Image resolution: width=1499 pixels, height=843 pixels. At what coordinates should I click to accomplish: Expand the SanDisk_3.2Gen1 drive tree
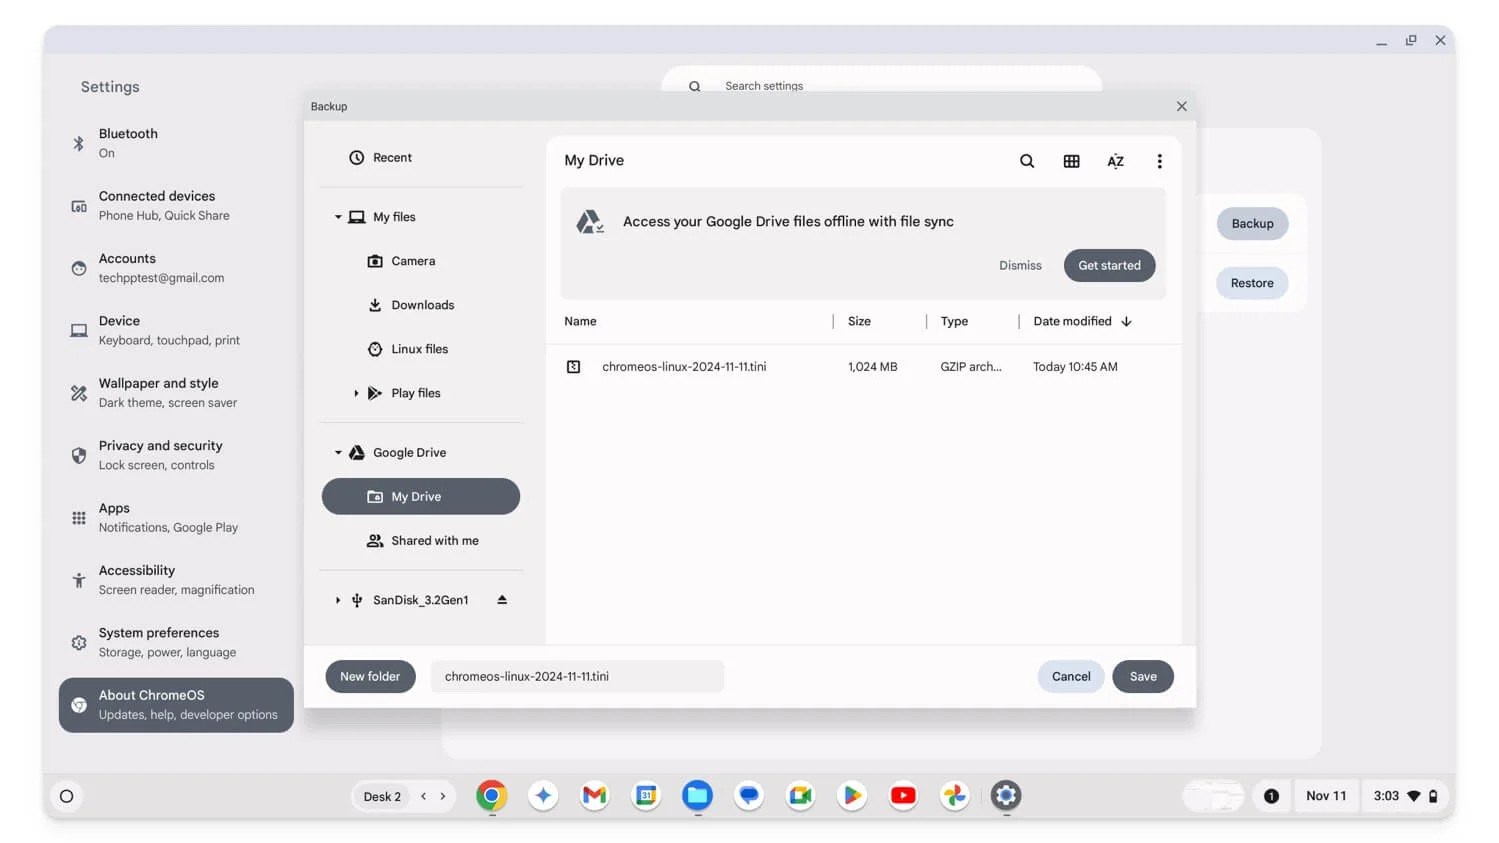338,600
